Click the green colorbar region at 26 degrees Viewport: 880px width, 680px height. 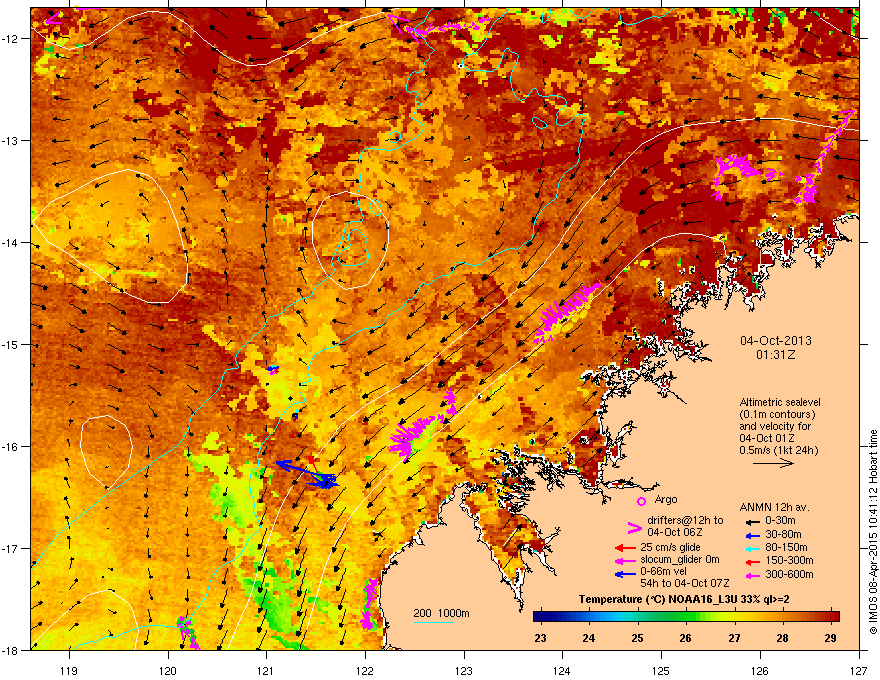(686, 617)
